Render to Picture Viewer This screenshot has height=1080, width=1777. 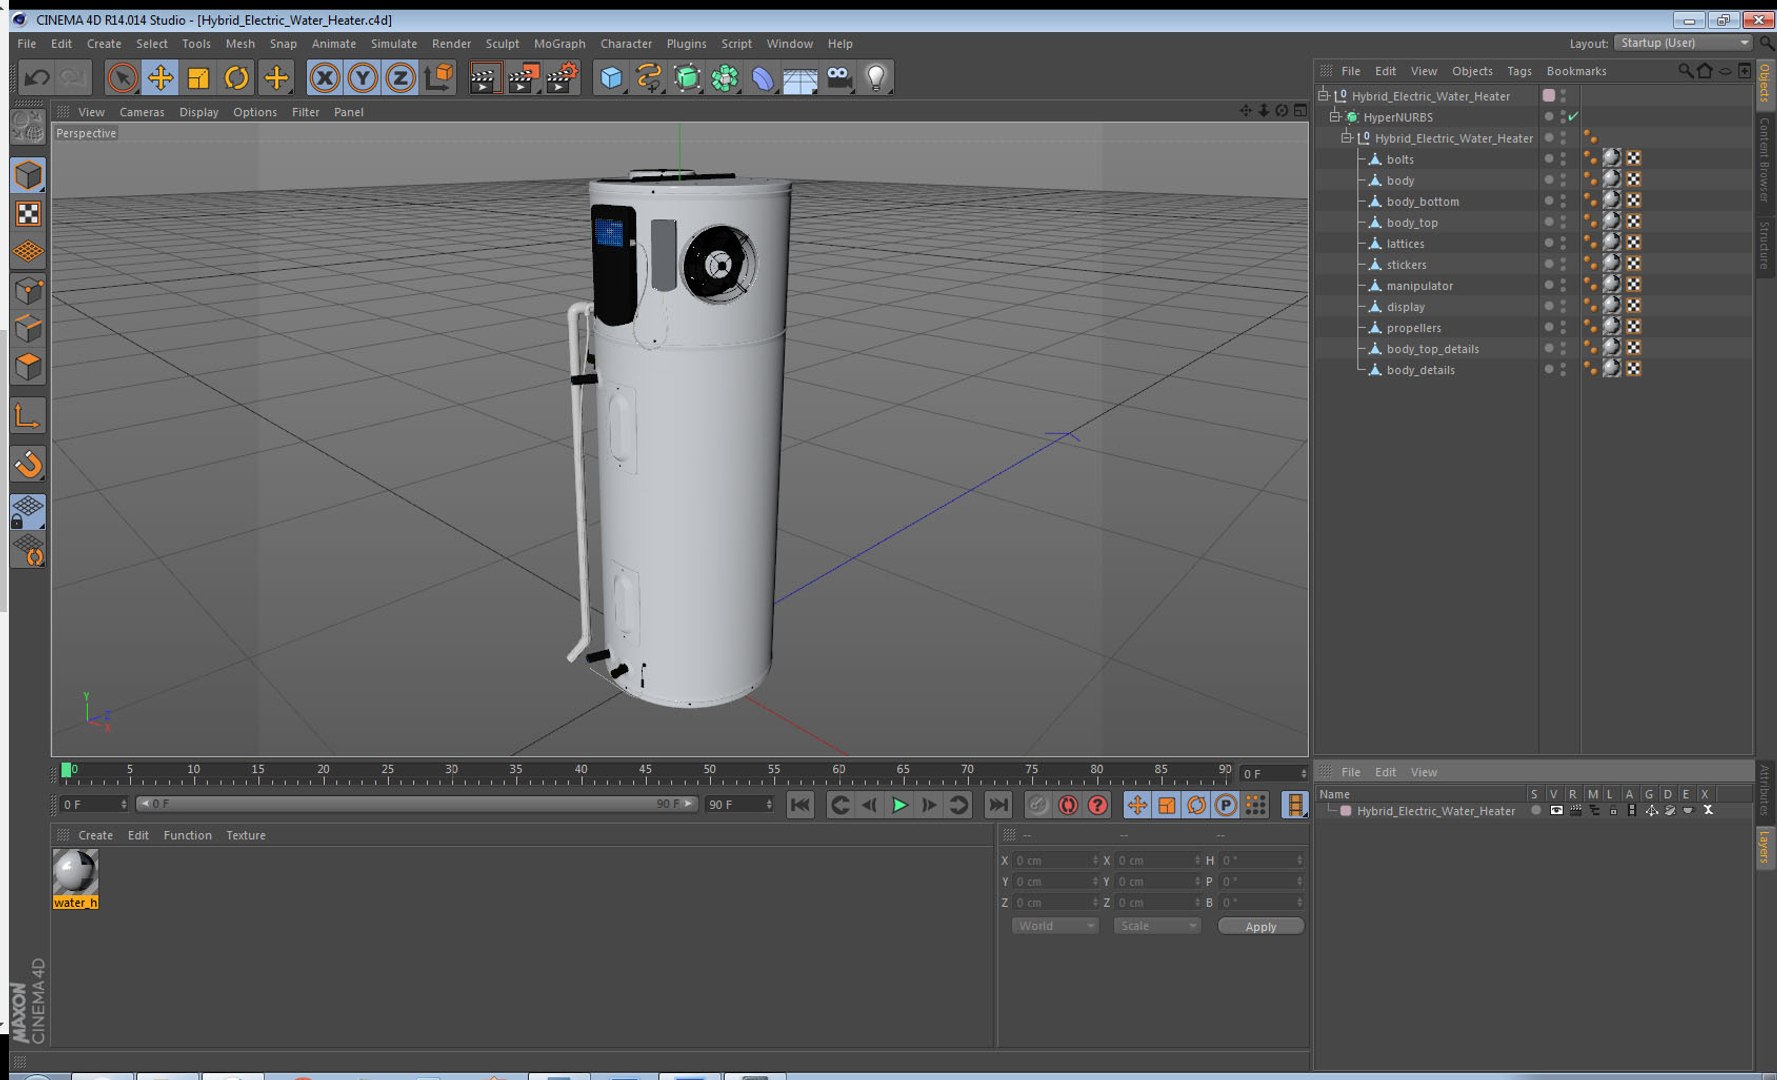coord(523,77)
